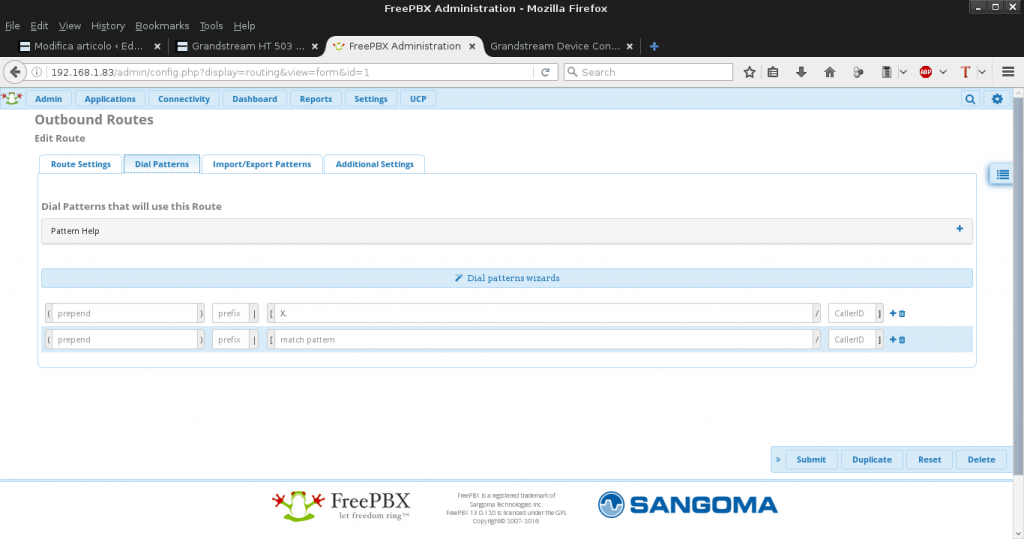Delete the empty match pattern row
This screenshot has height=539, width=1024.
[902, 340]
